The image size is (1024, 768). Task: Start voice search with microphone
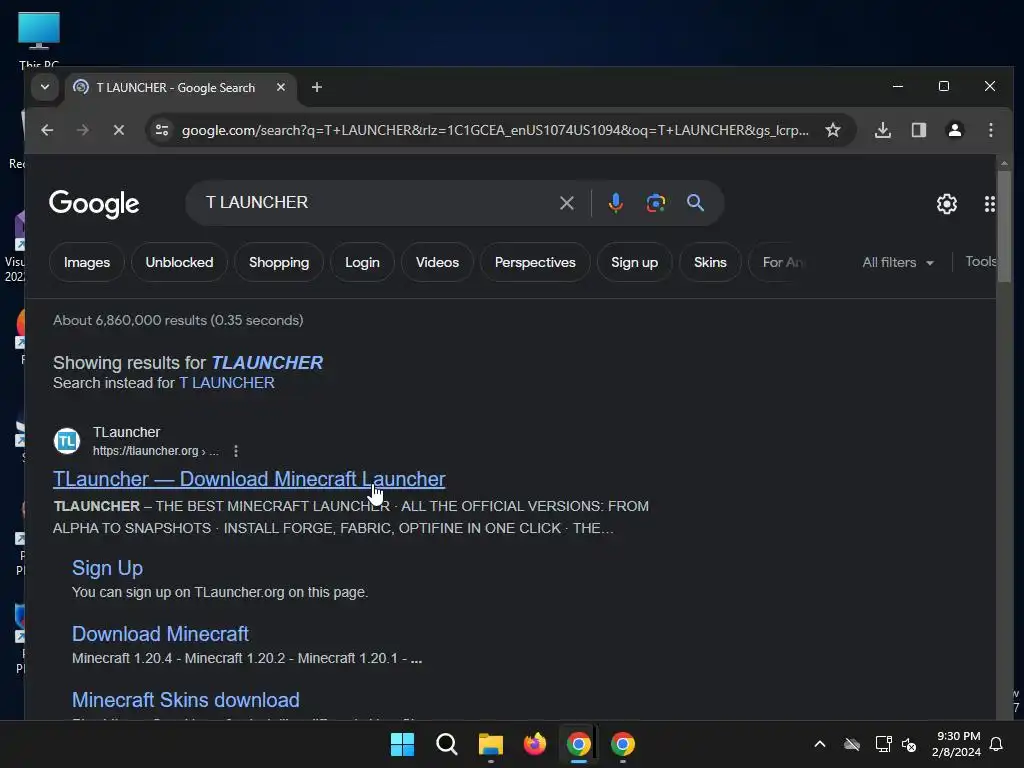pyautogui.click(x=615, y=203)
